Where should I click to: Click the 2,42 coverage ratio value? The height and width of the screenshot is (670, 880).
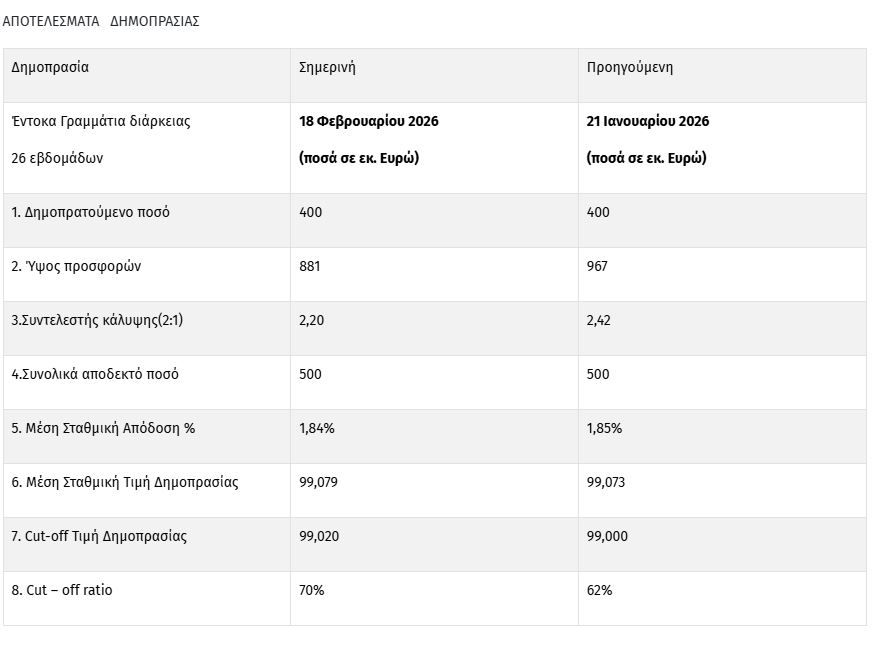coord(599,320)
